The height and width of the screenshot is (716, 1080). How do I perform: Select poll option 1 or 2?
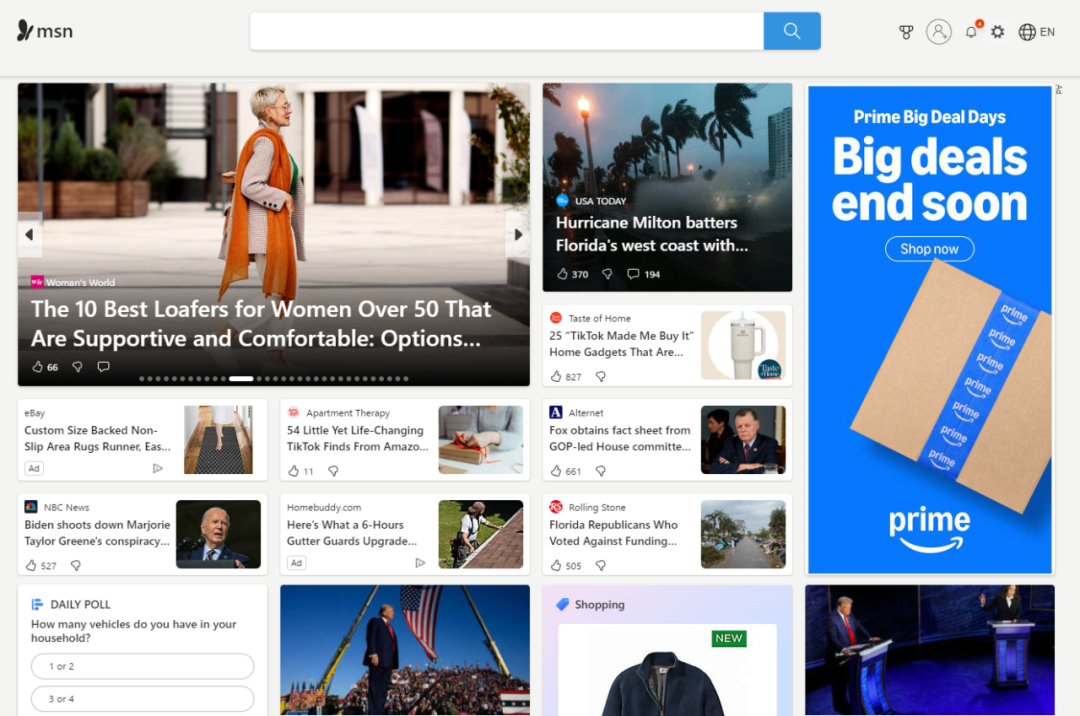(143, 666)
